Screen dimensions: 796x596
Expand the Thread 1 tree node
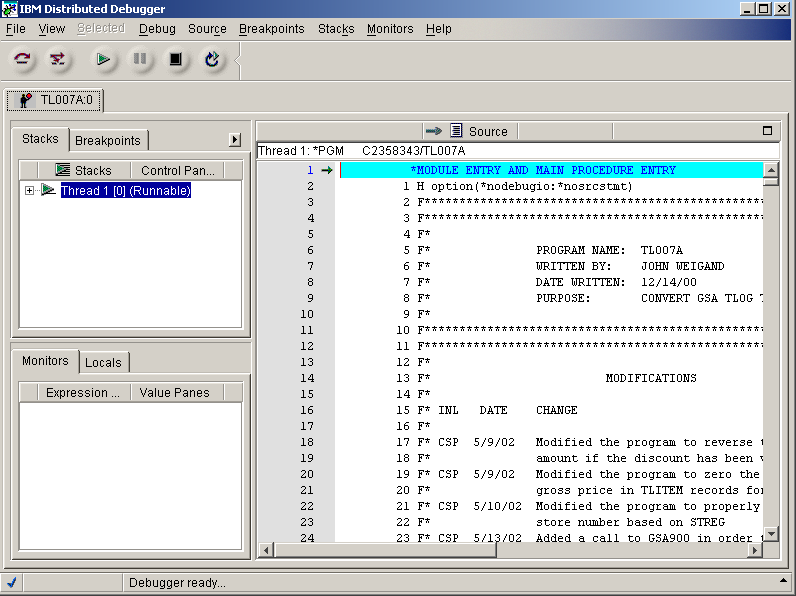(x=29, y=190)
